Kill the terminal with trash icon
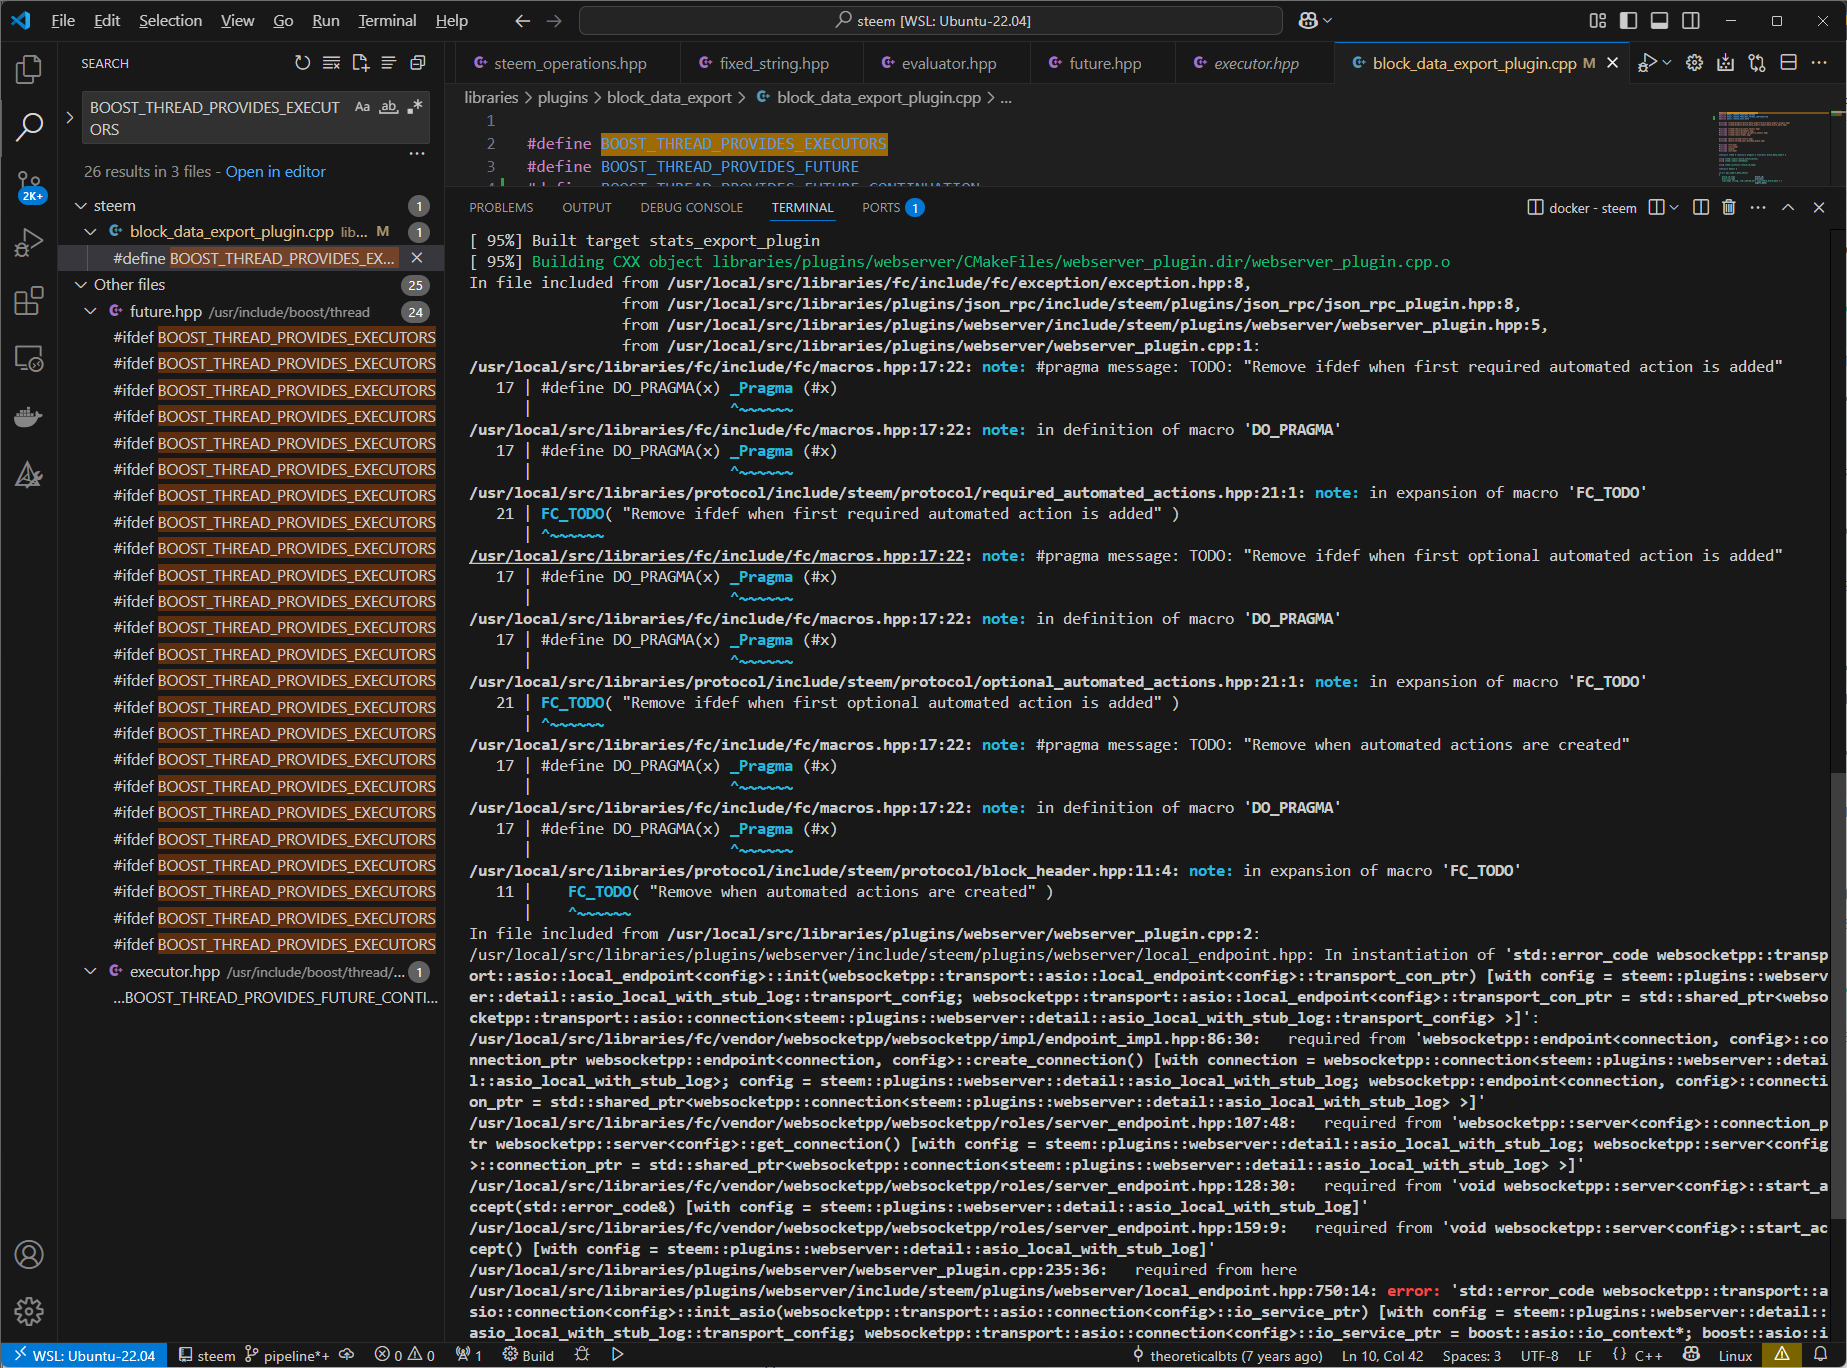 point(1729,207)
